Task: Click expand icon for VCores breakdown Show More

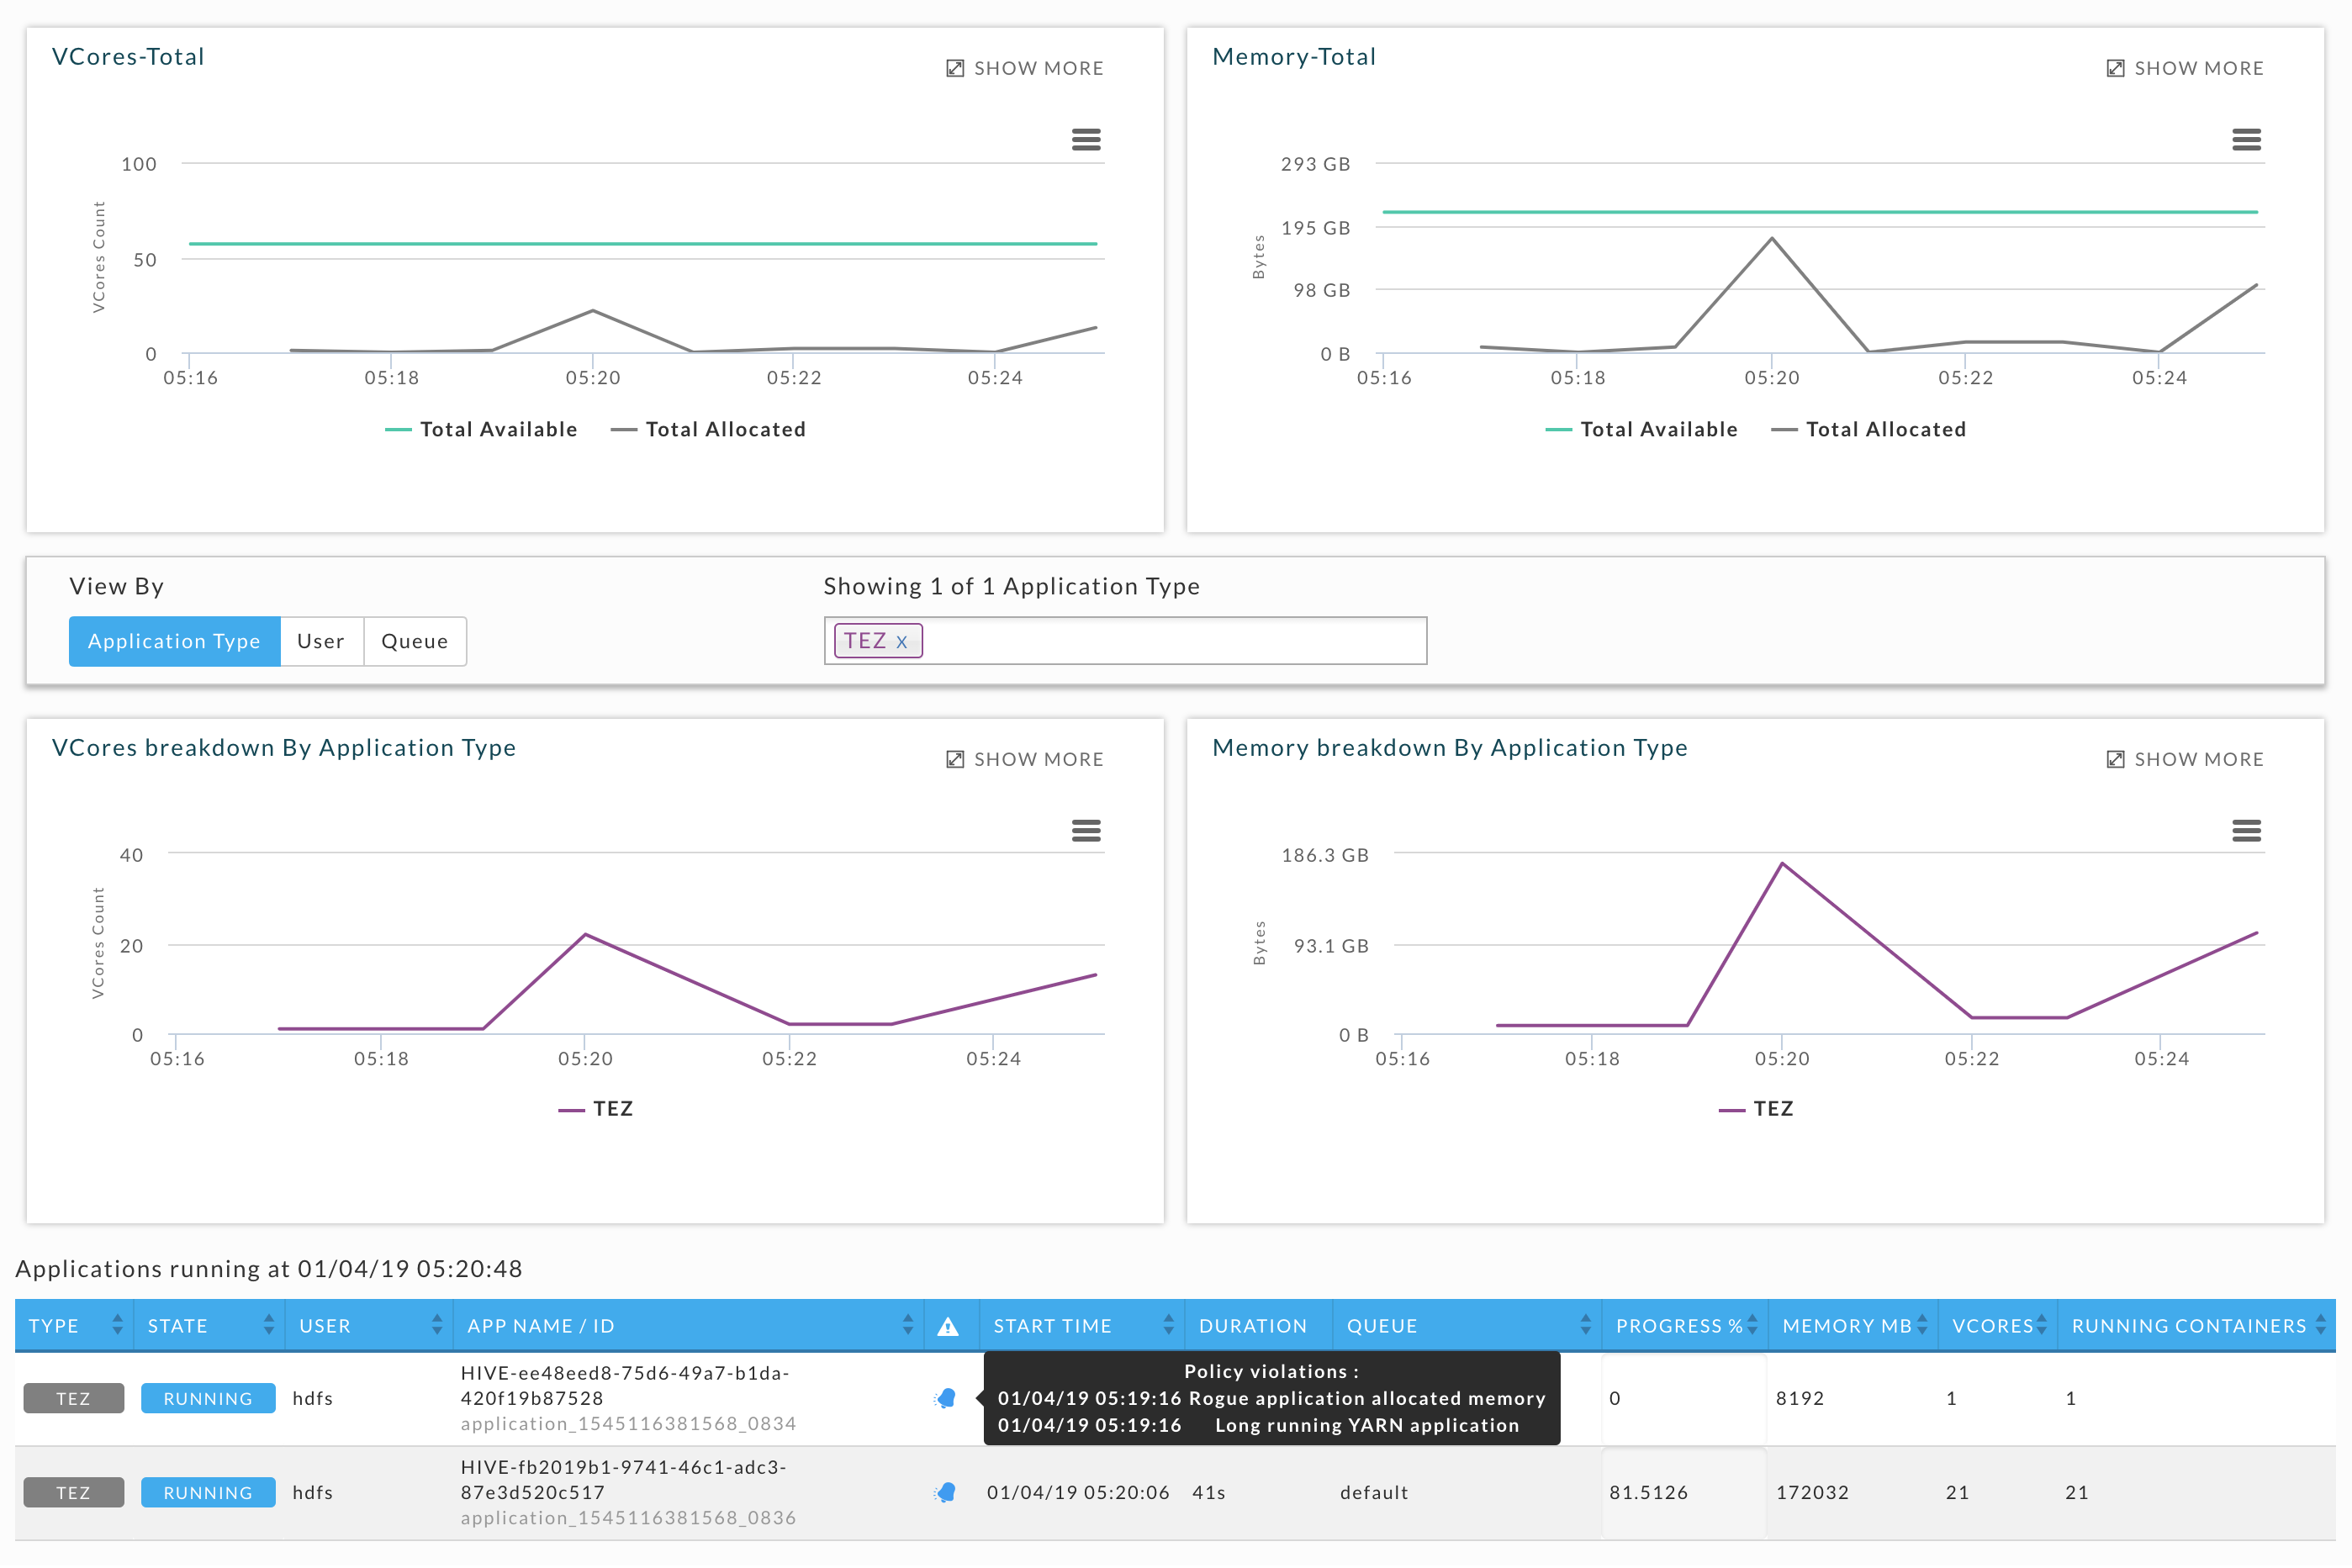Action: click(x=955, y=759)
